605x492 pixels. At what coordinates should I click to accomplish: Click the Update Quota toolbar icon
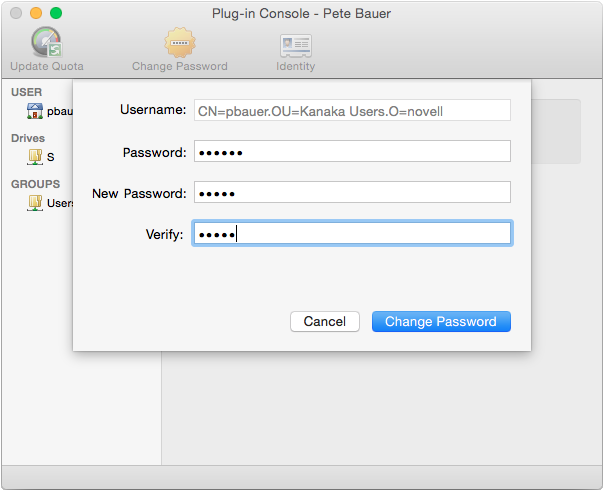click(46, 44)
